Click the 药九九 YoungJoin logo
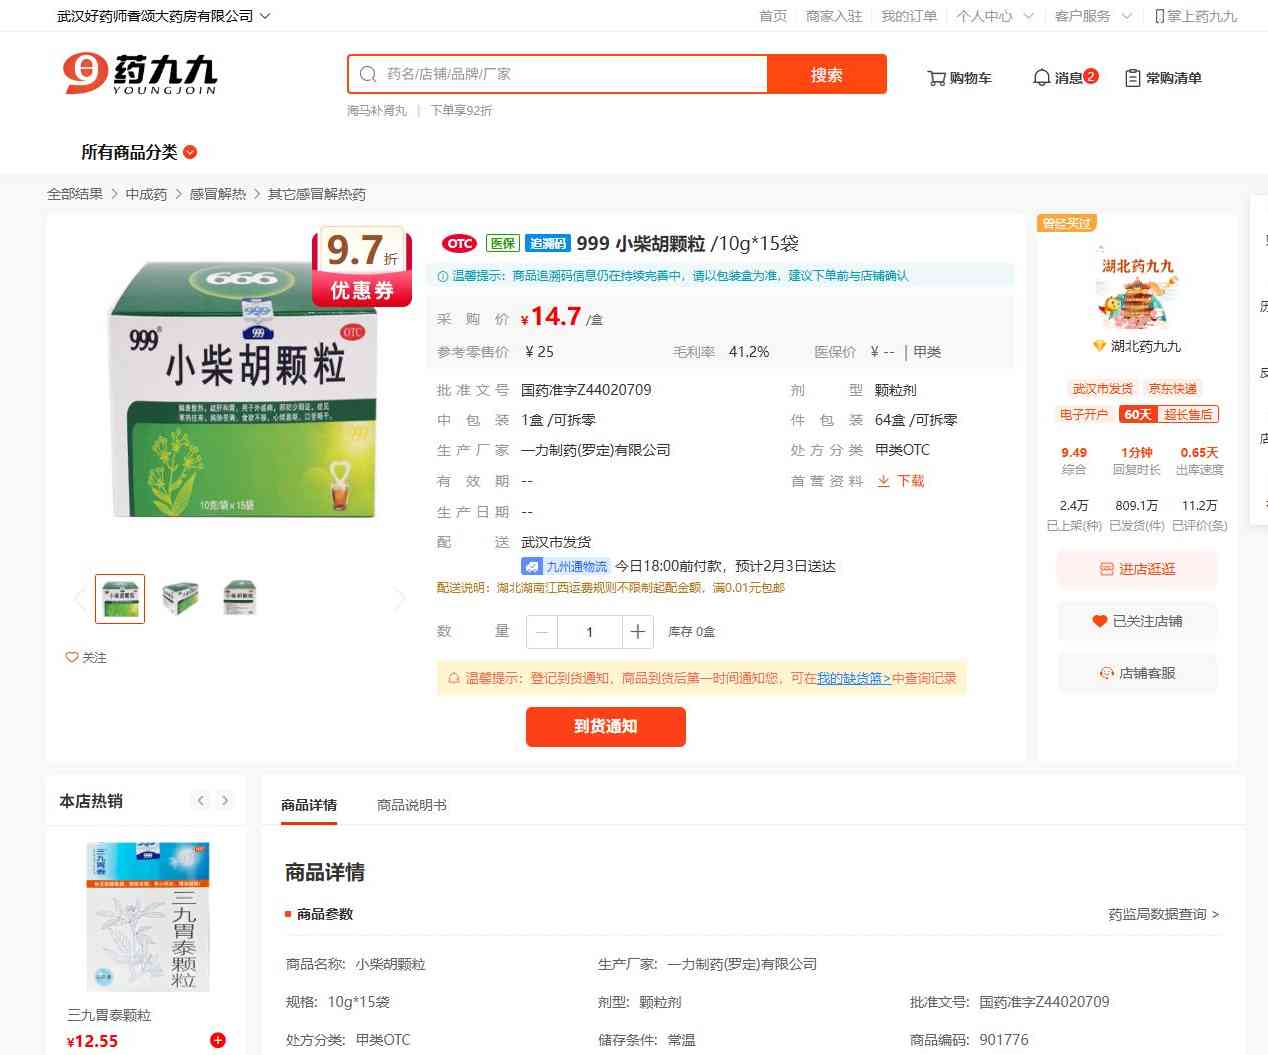Screen dimensions: 1268x1055 click(x=140, y=74)
